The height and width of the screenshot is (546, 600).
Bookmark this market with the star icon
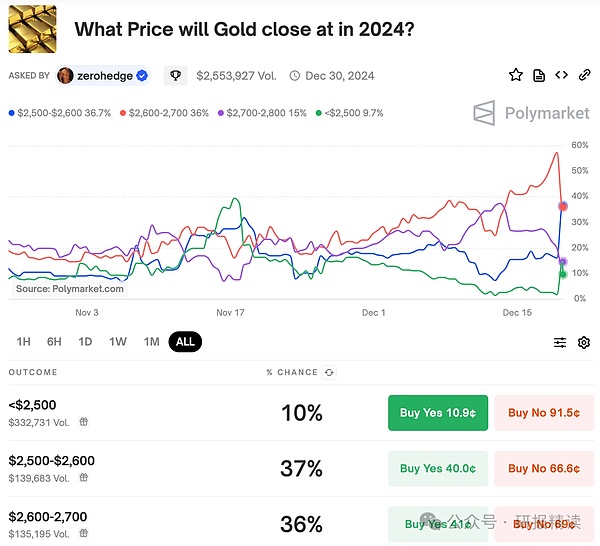516,75
